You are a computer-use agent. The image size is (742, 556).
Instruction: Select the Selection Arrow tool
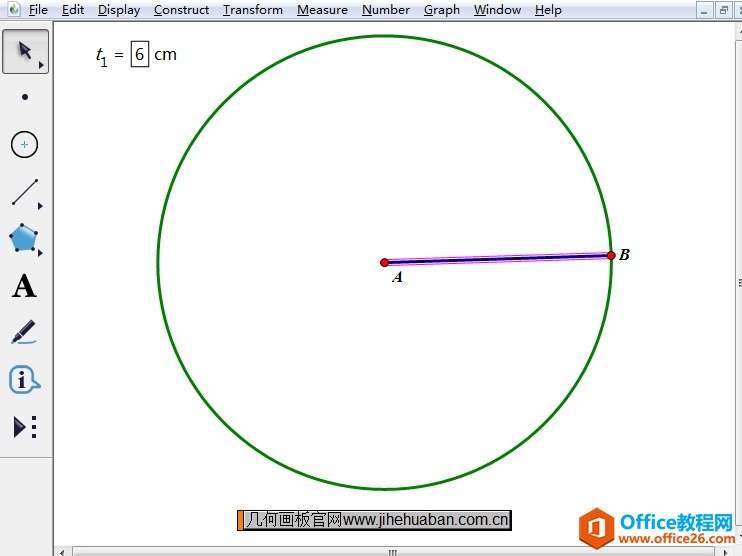point(25,51)
